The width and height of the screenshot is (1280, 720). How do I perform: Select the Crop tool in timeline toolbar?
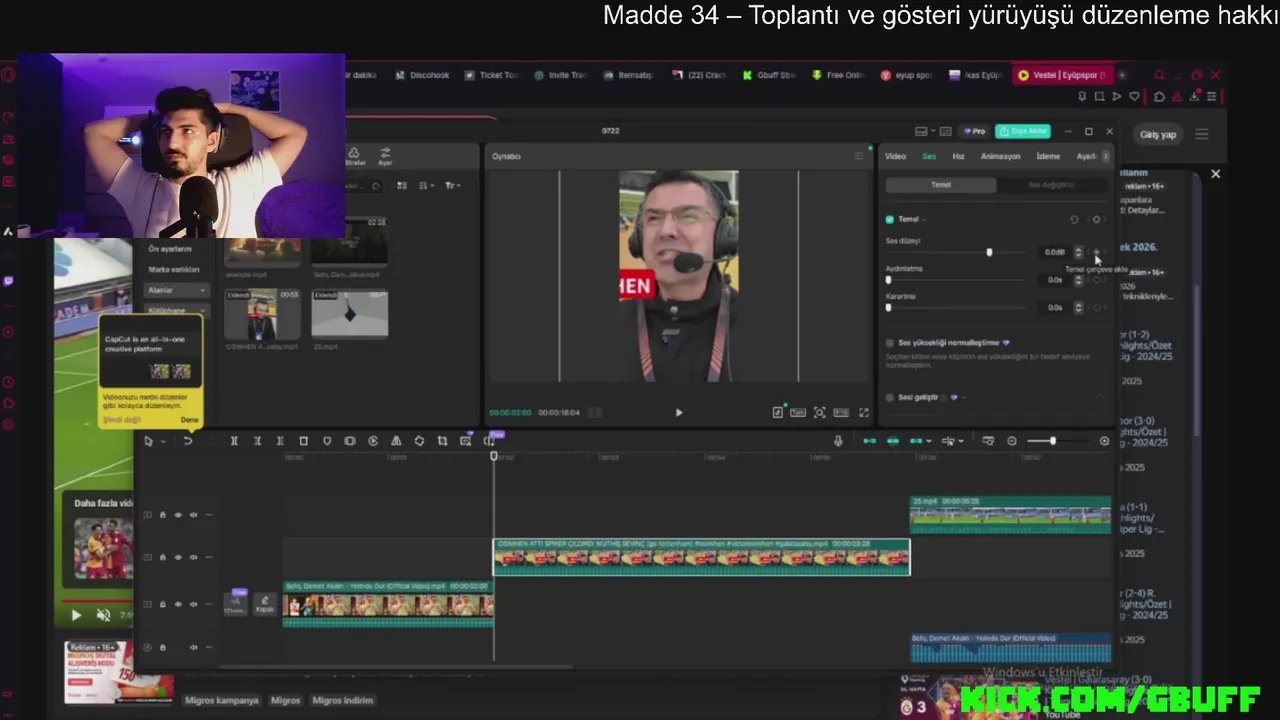[442, 441]
